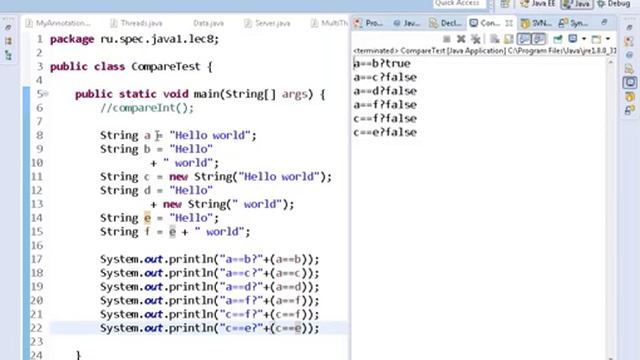Switch to the Javadoc tab
The image size is (640, 360).
[407, 23]
